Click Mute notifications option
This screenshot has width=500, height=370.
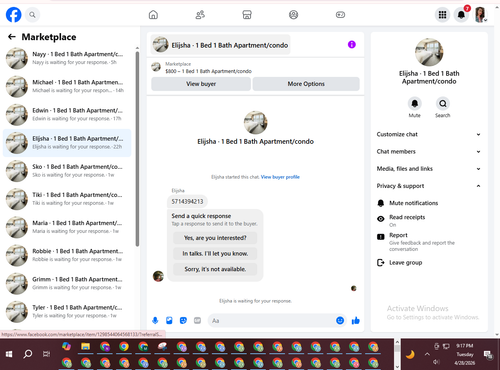pos(429,203)
